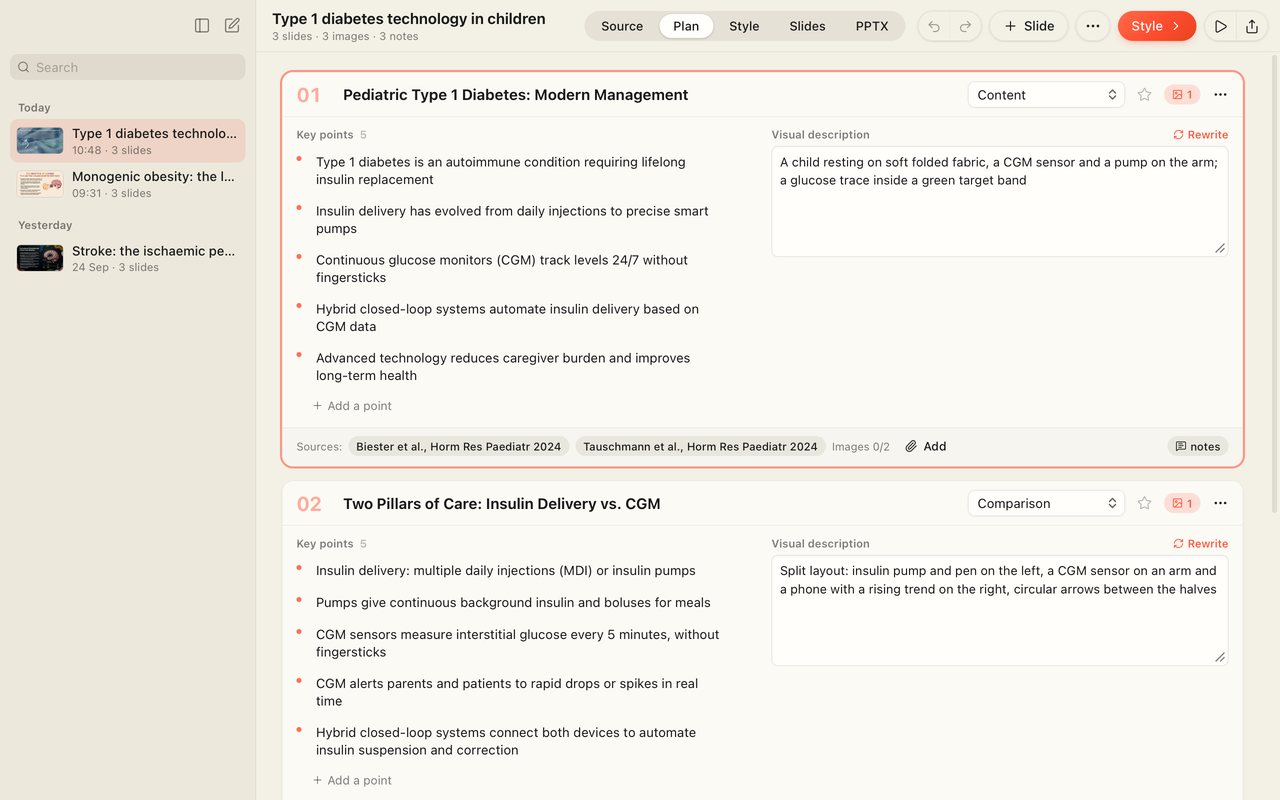Add a key point to slide 01

tap(352, 406)
